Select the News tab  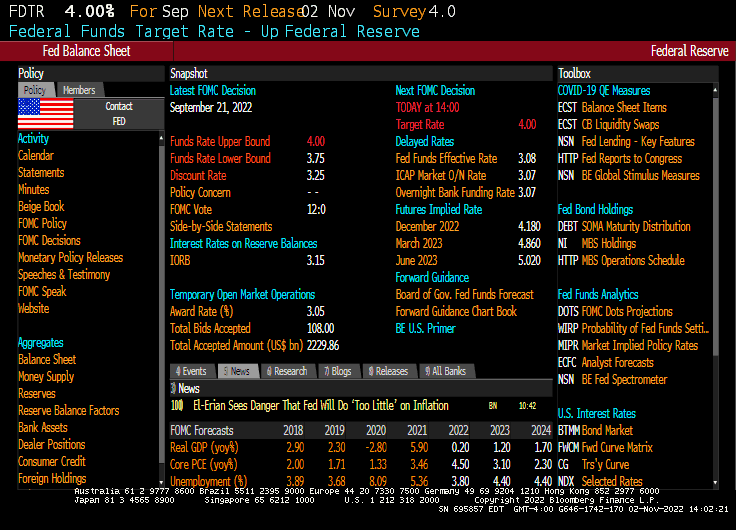pos(238,371)
